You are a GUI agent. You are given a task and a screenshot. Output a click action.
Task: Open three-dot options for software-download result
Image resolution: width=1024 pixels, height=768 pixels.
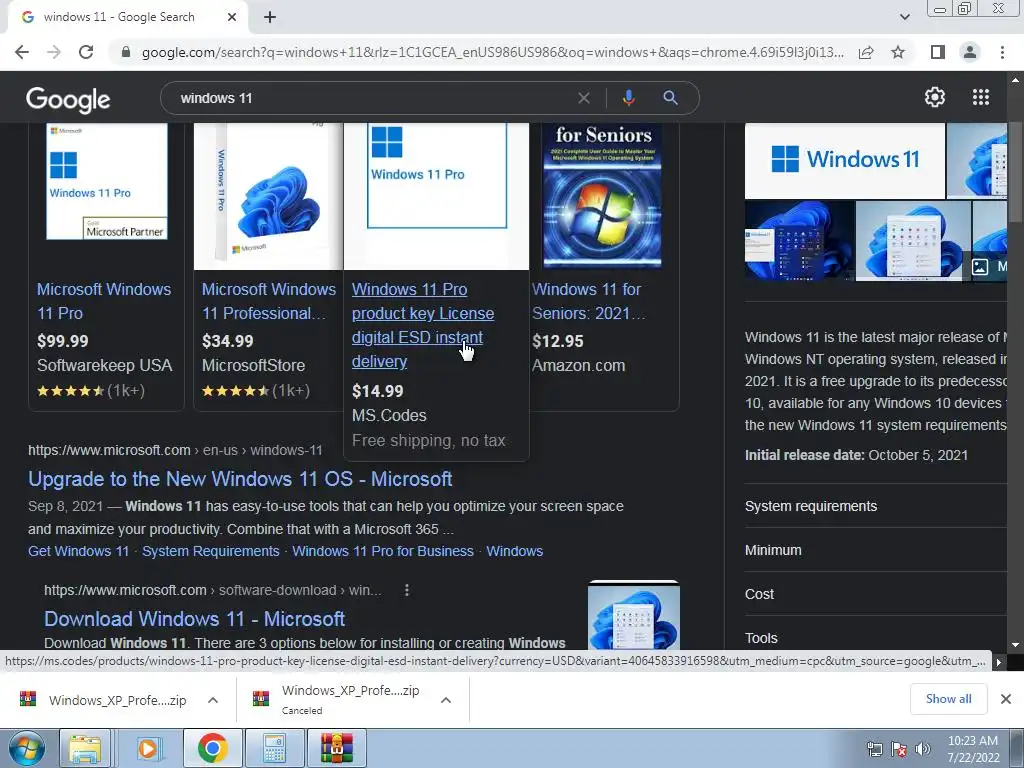tap(406, 590)
